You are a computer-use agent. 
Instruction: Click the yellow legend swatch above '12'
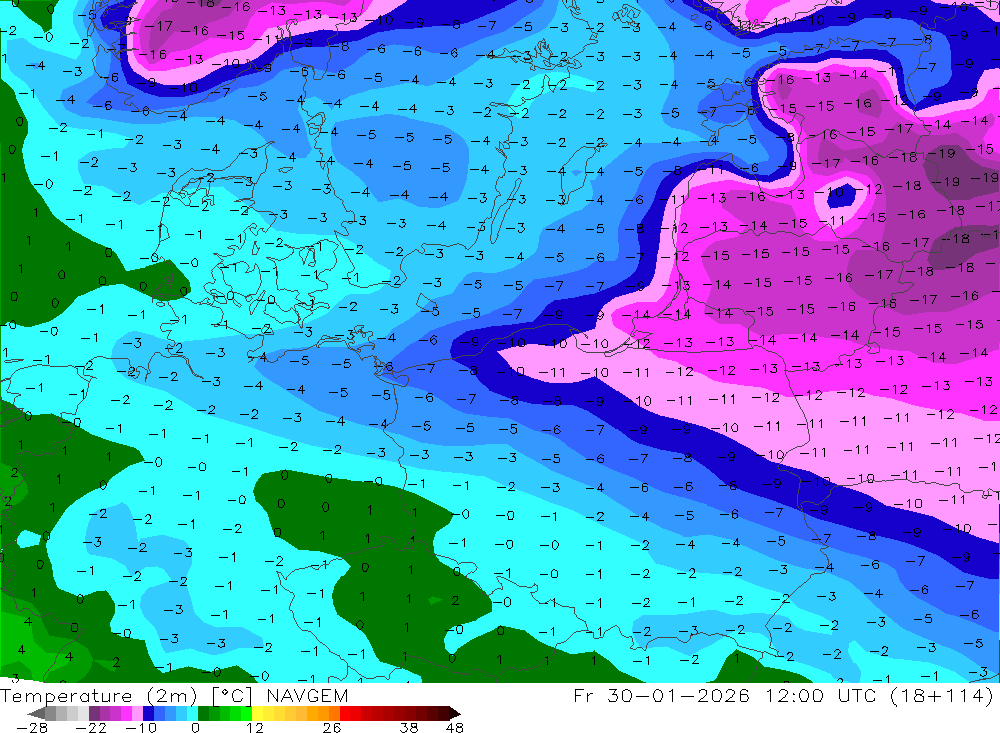[258, 713]
